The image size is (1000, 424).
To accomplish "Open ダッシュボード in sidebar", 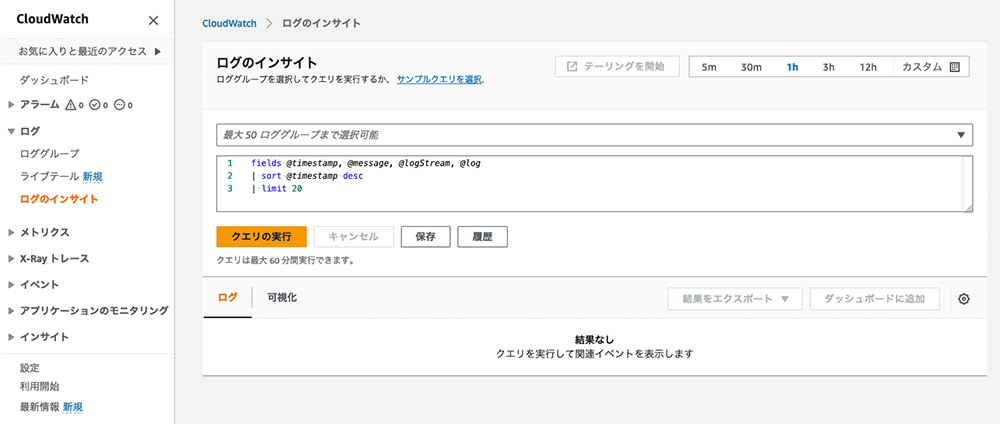I will [54, 80].
